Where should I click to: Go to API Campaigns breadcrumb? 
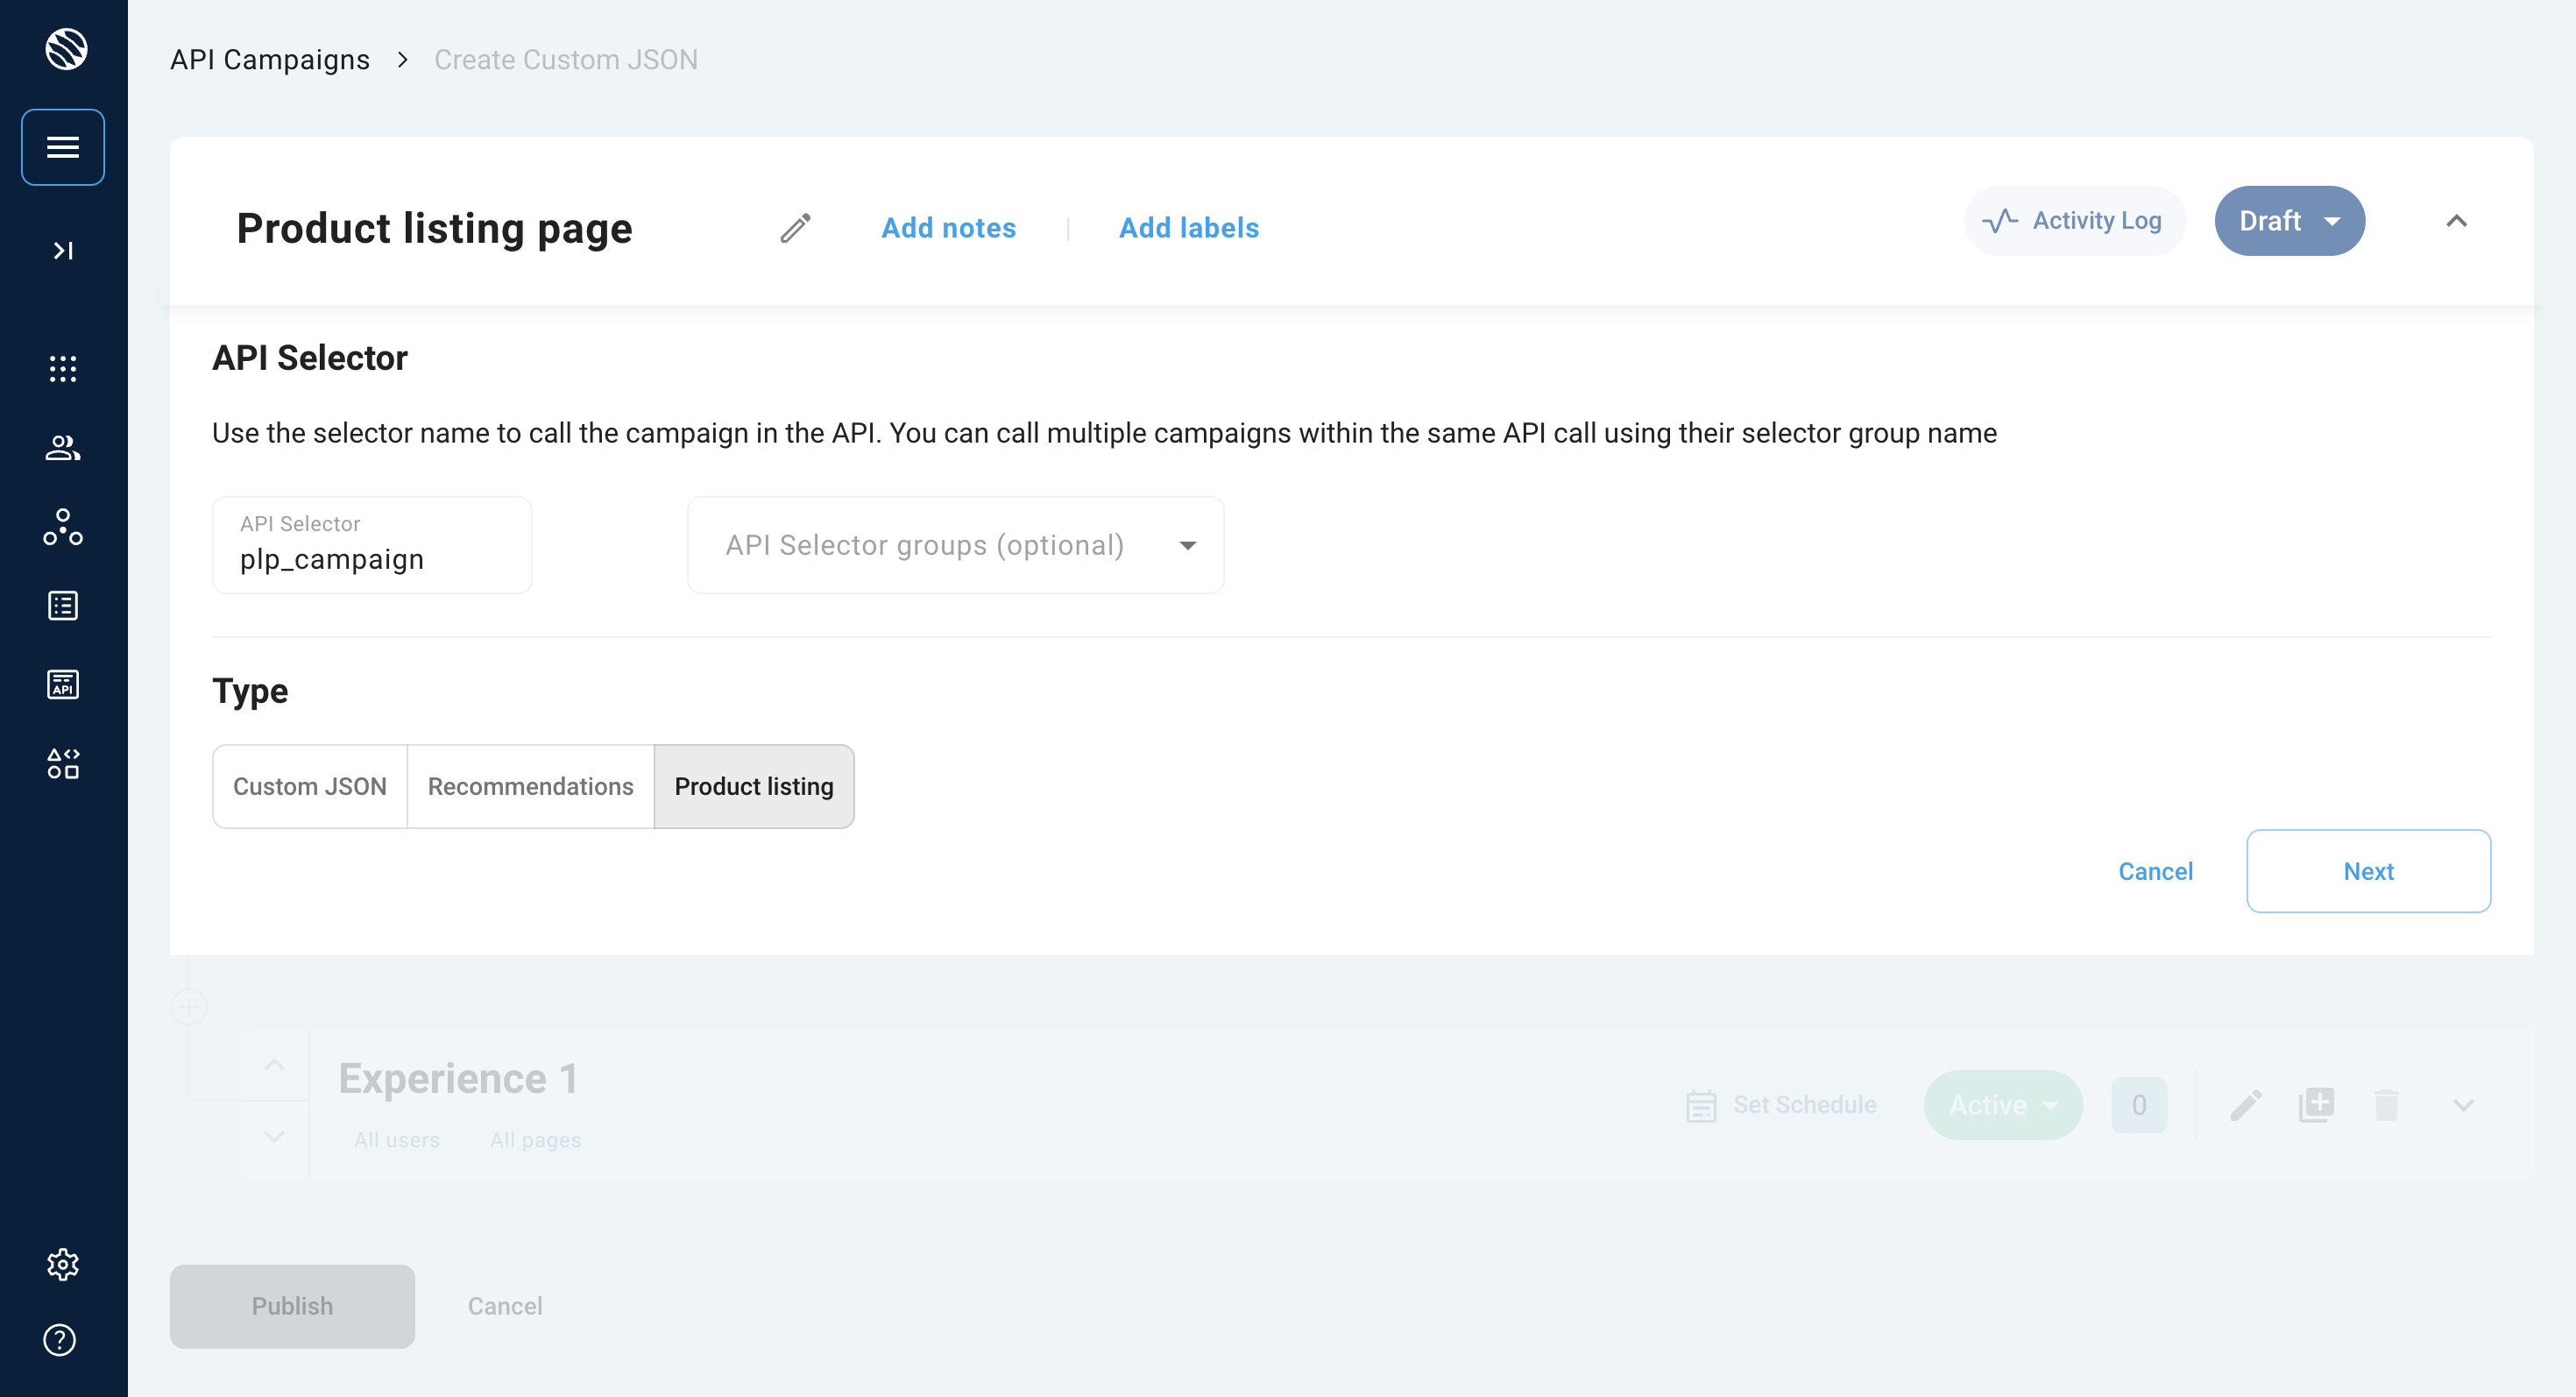(x=270, y=60)
